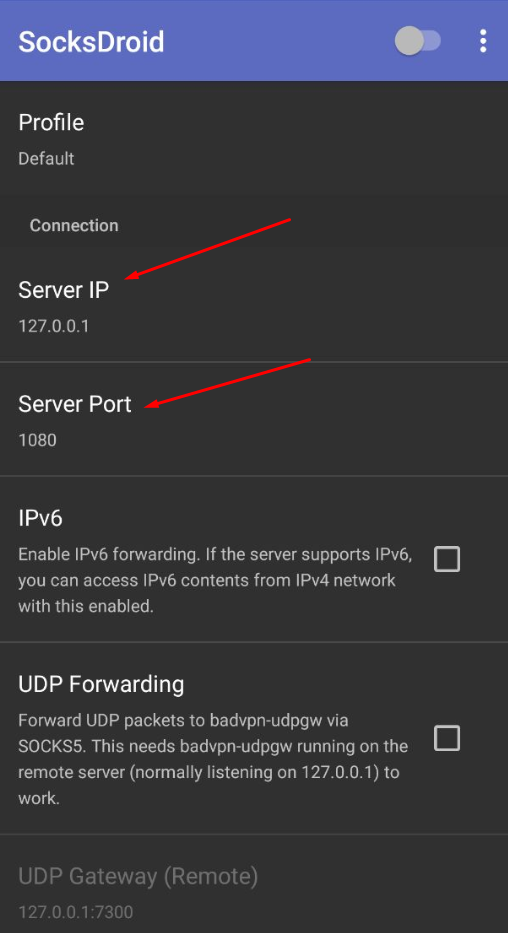Viewport: 508px width, 933px height.
Task: Open the Server Port setting
Action: click(x=254, y=419)
